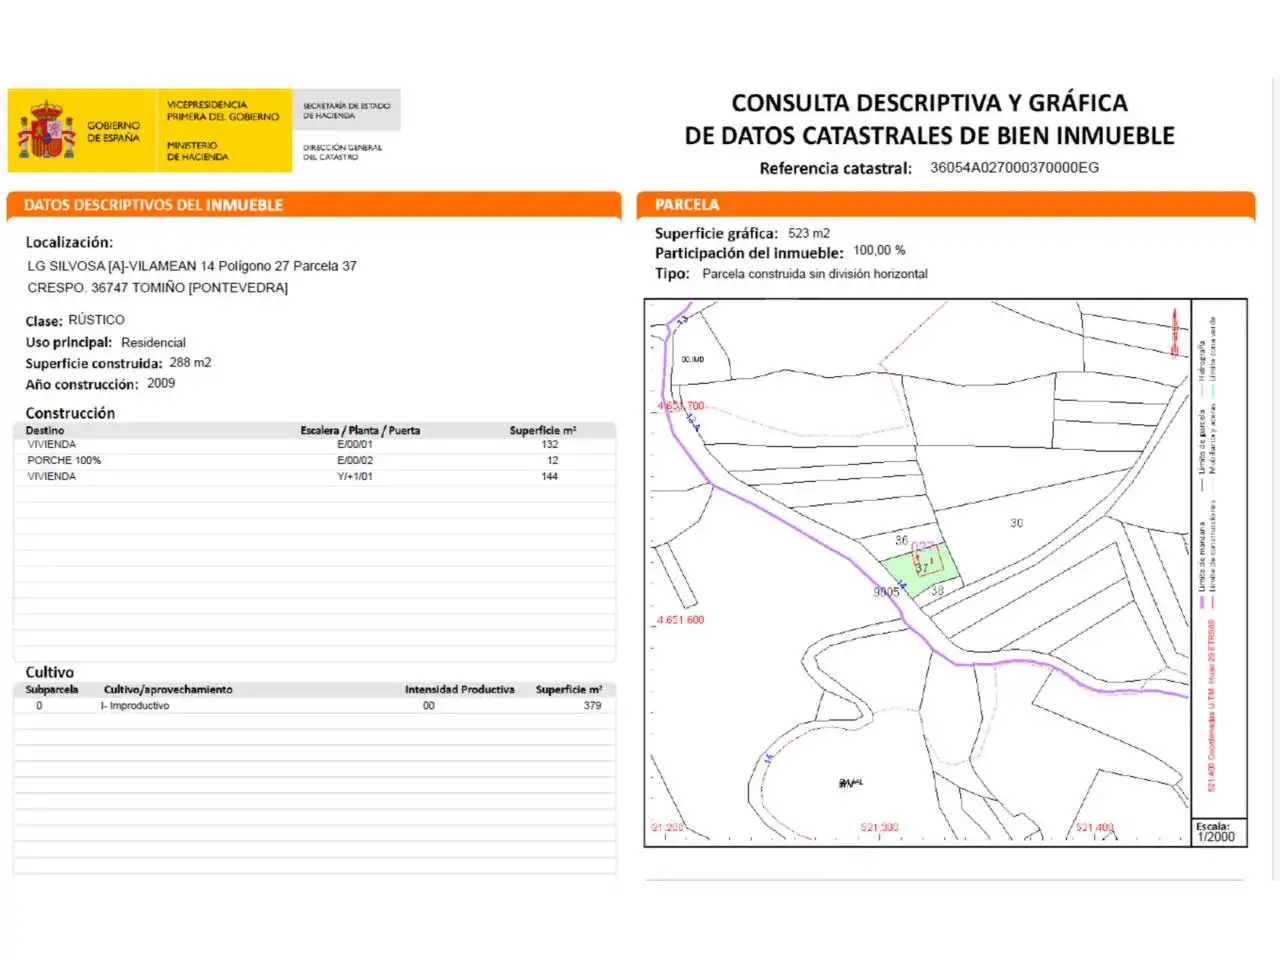Image resolution: width=1280 pixels, height=960 pixels.
Task: Click the 'GOBIERNO DE ESPAÑA' text
Action: click(113, 132)
